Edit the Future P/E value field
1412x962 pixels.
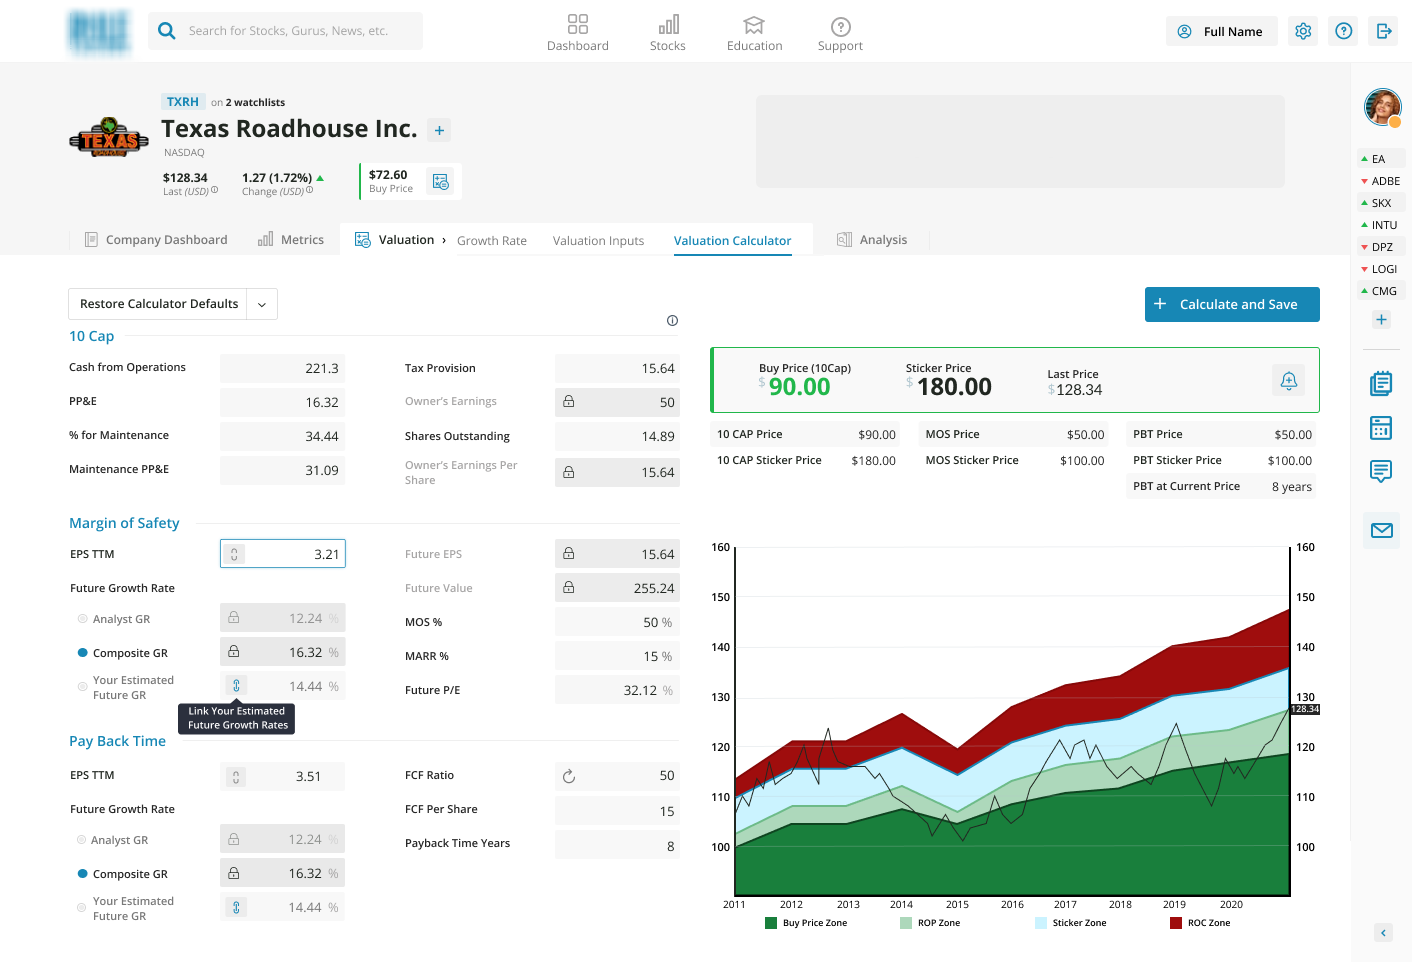(x=617, y=690)
